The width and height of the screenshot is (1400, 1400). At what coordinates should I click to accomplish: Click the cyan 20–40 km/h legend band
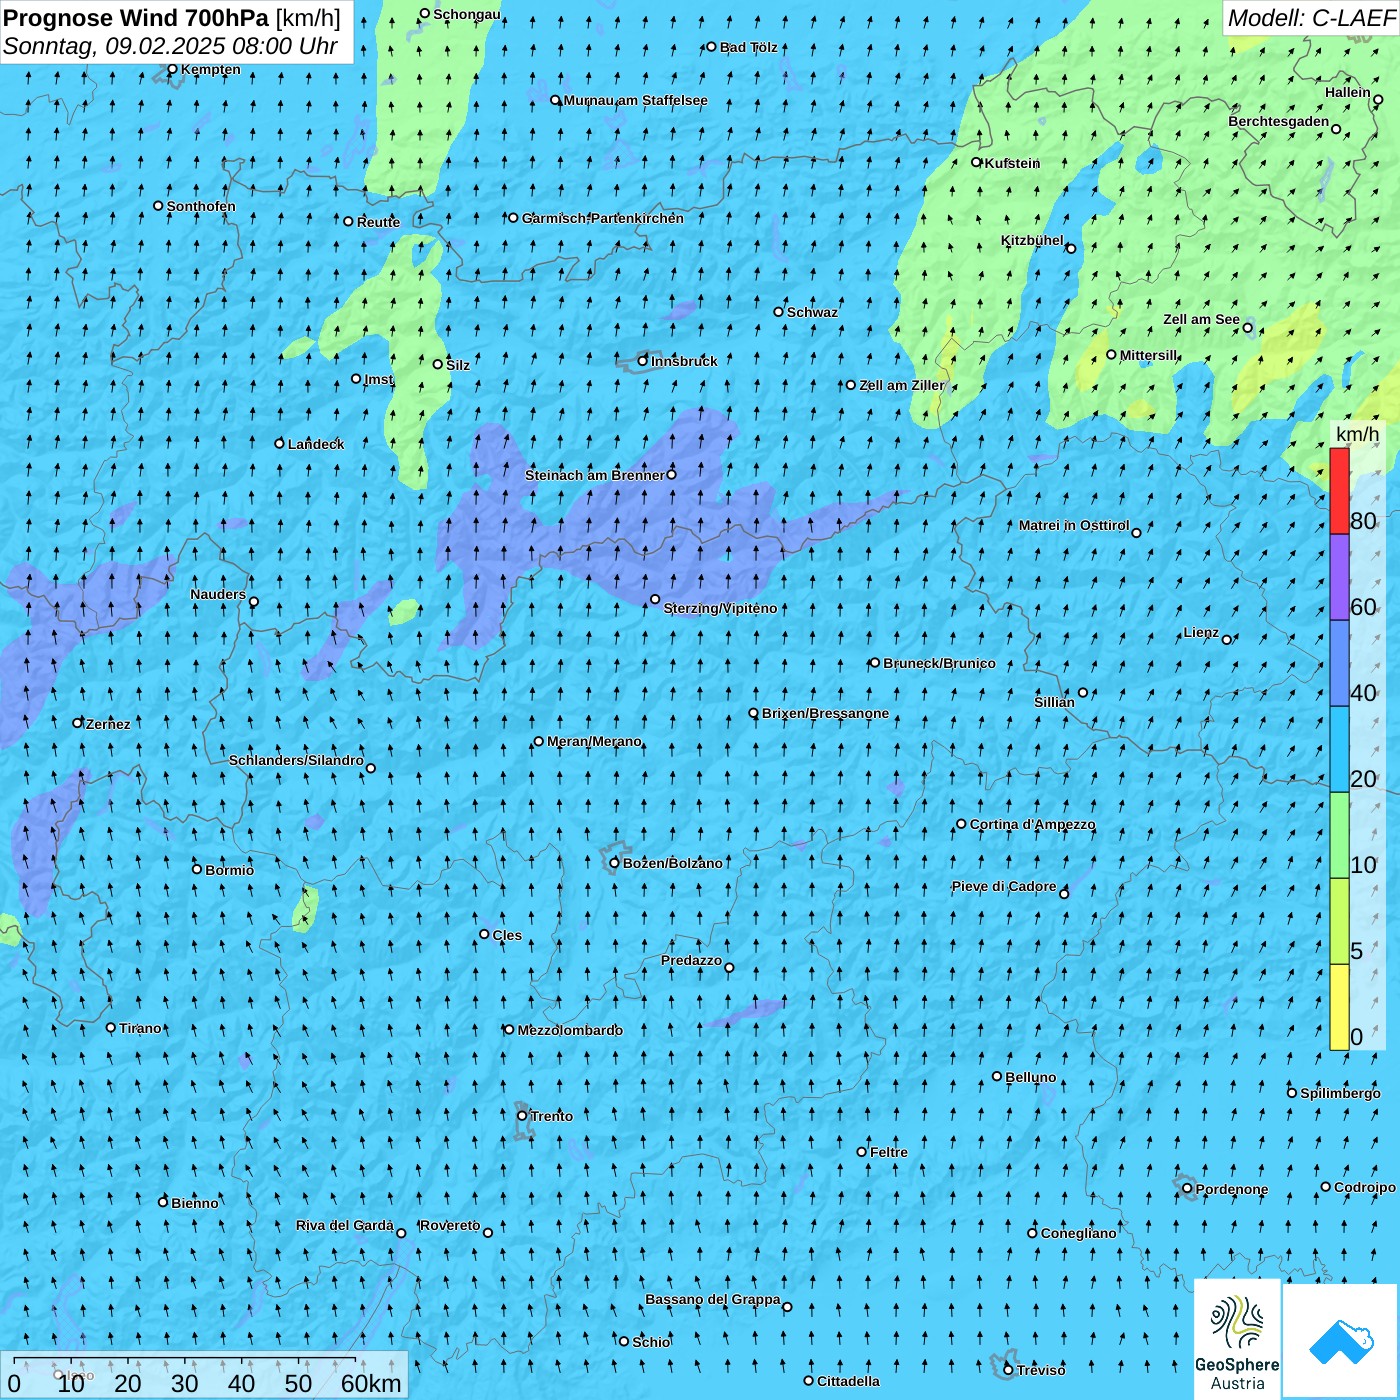1339,749
